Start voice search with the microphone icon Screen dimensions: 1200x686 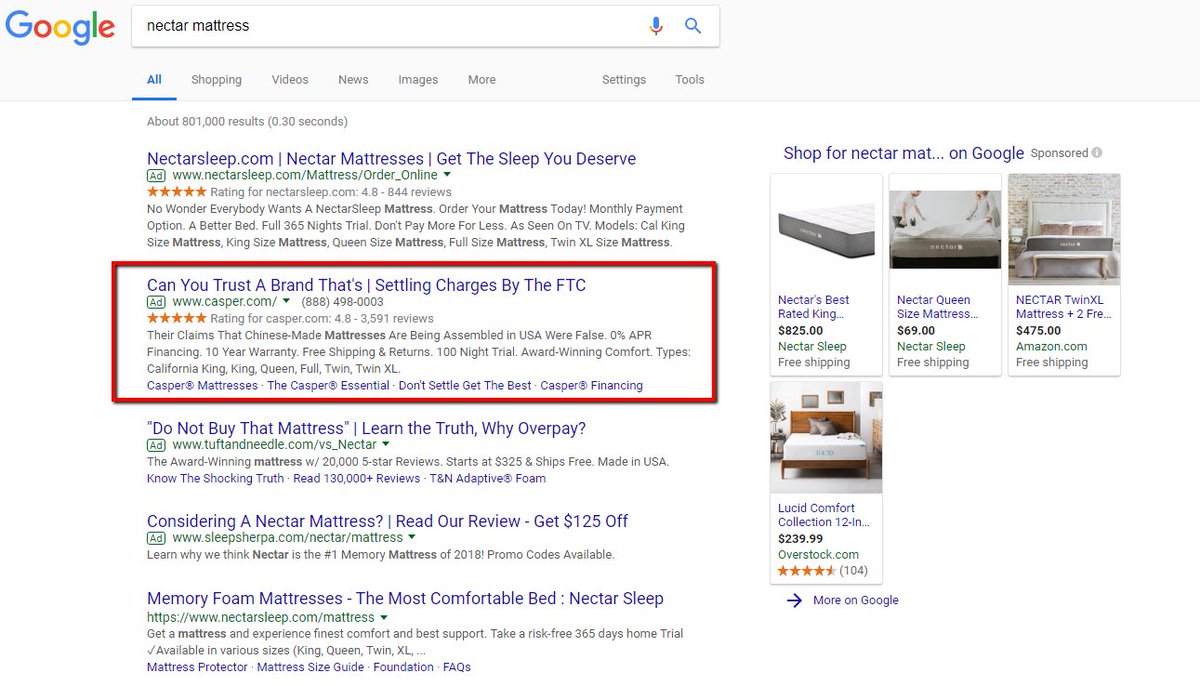[x=656, y=26]
